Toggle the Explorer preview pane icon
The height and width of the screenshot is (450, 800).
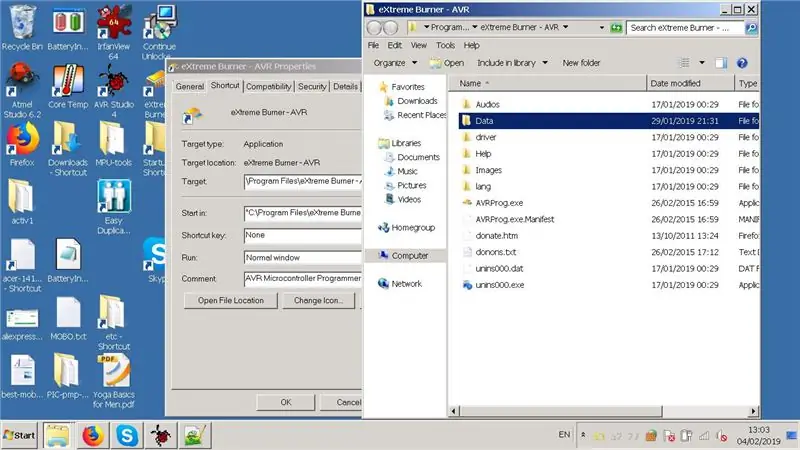point(720,63)
